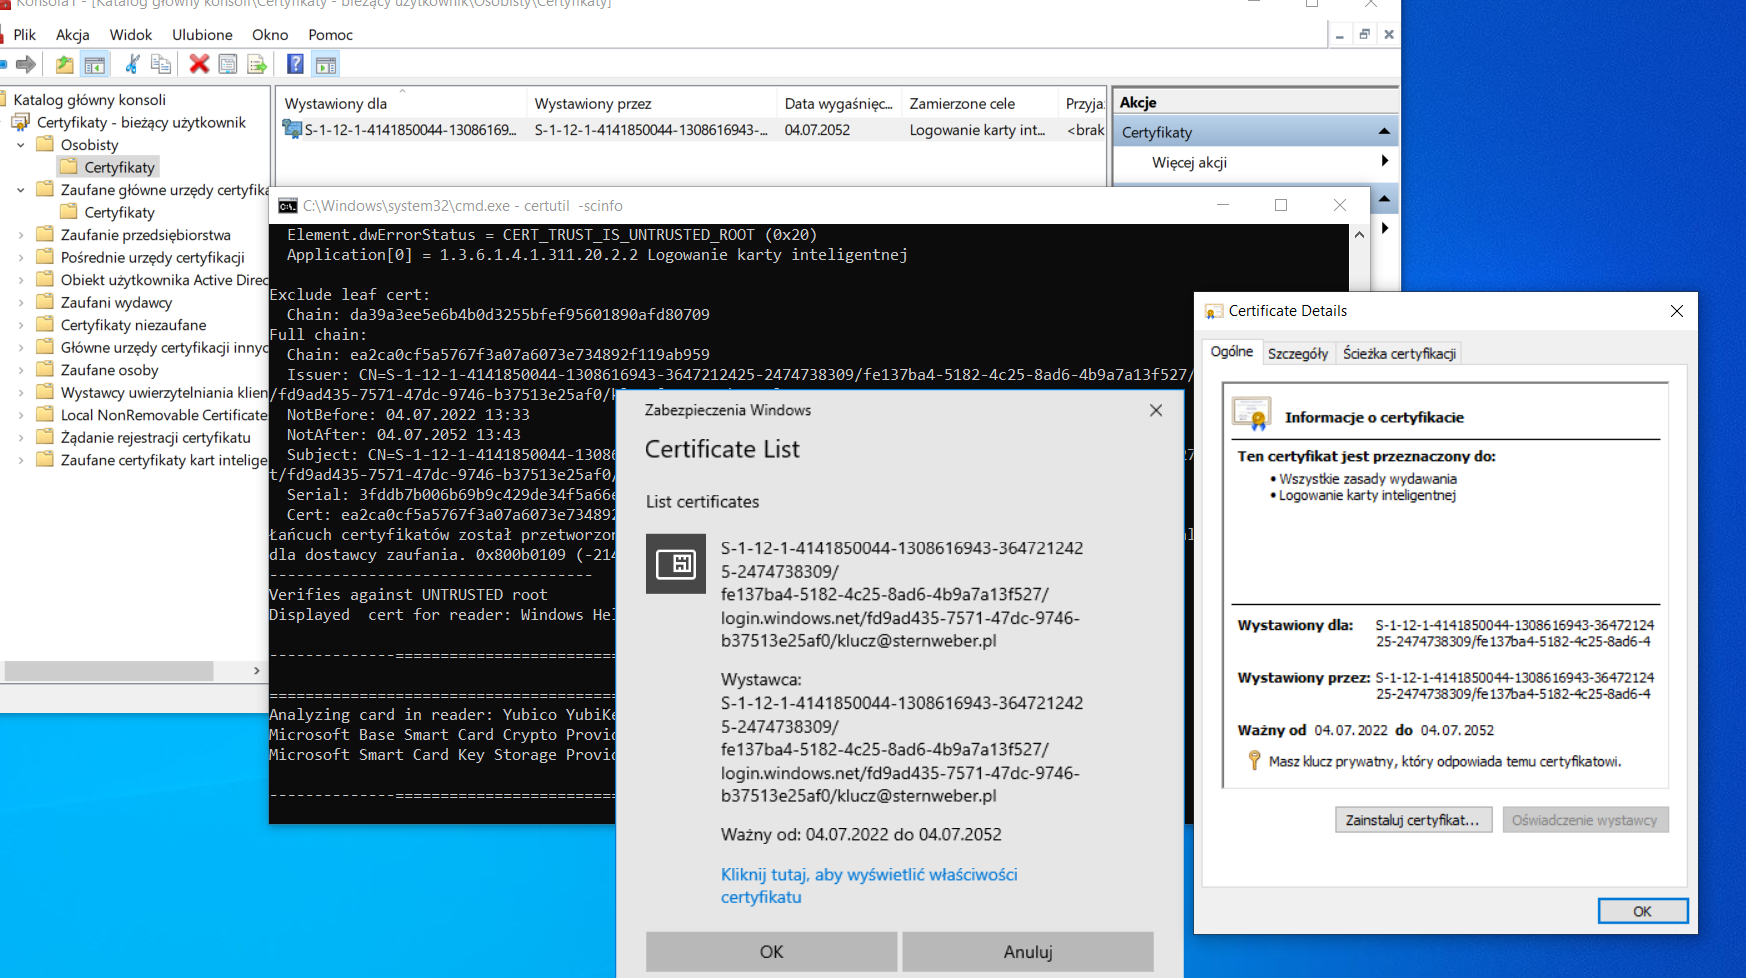
Task: Click Zainstaluj certyfikat button
Action: pyautogui.click(x=1413, y=820)
